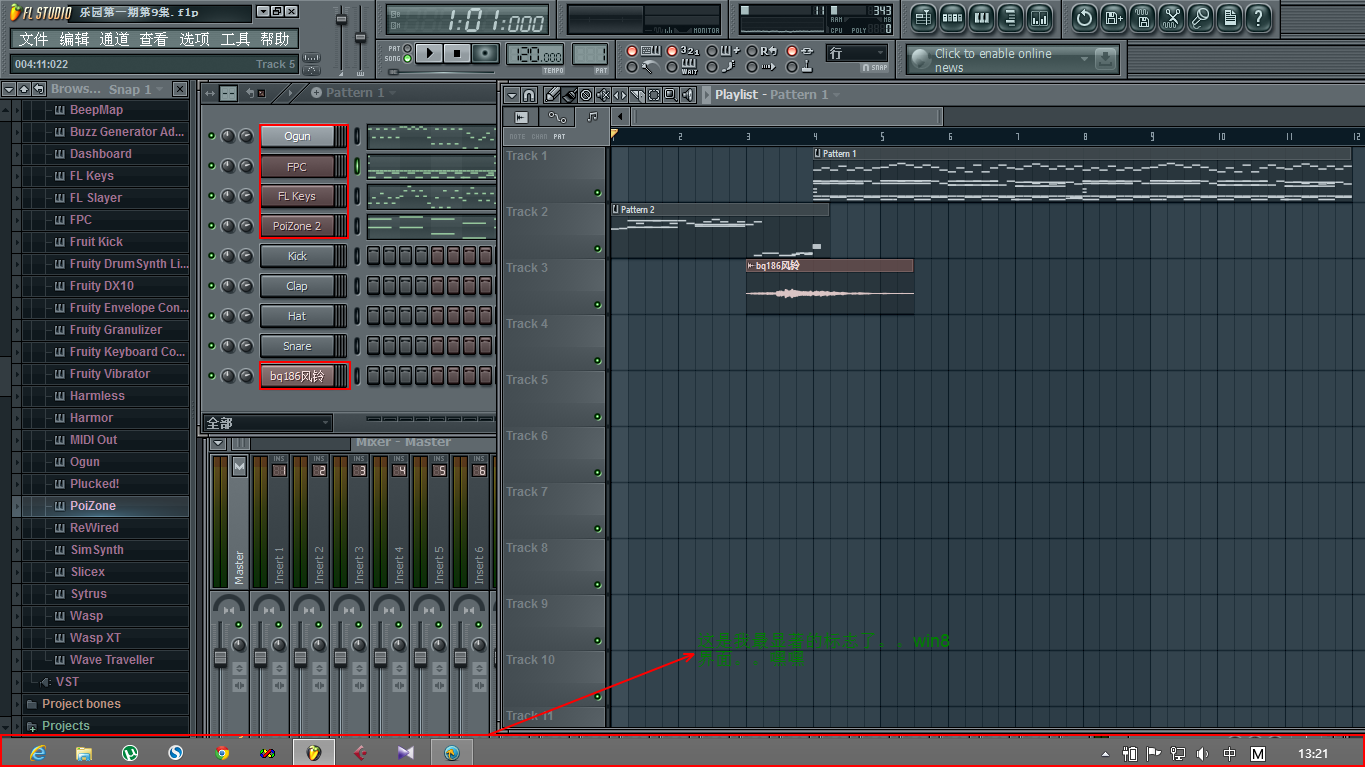Open the Playlist options dropdown arrow
1365x767 pixels.
[x=511, y=95]
